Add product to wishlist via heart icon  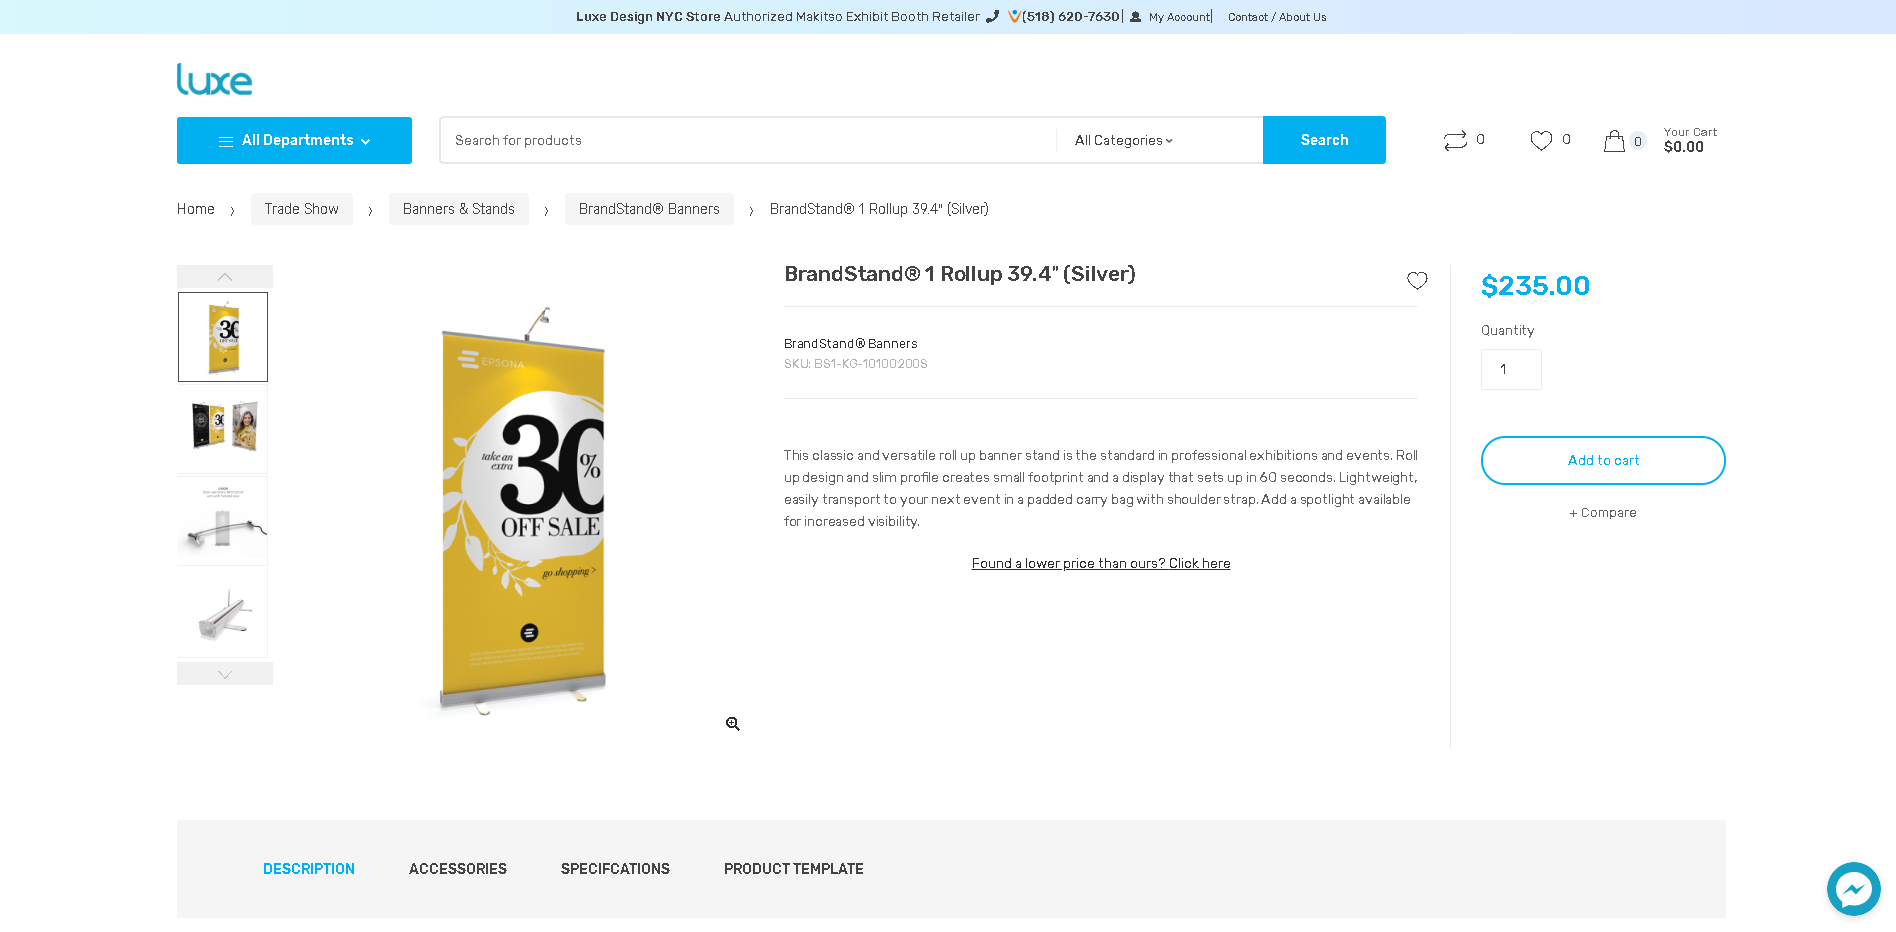click(x=1417, y=281)
